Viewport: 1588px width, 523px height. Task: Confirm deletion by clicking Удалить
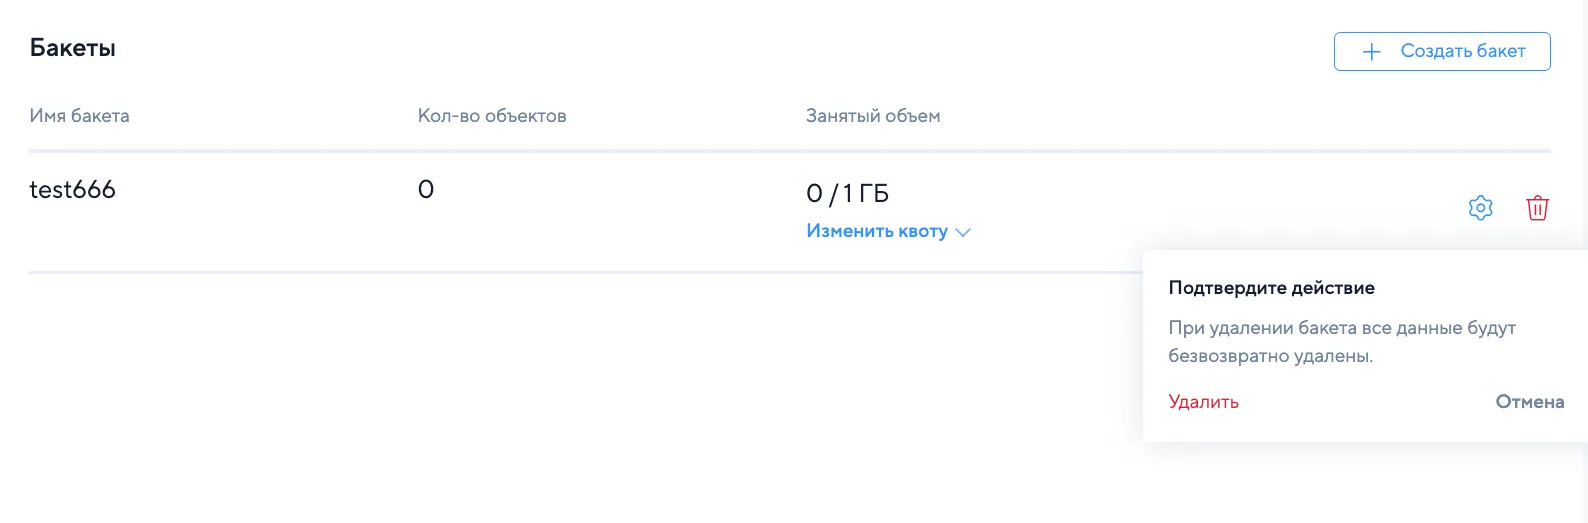click(x=1203, y=402)
